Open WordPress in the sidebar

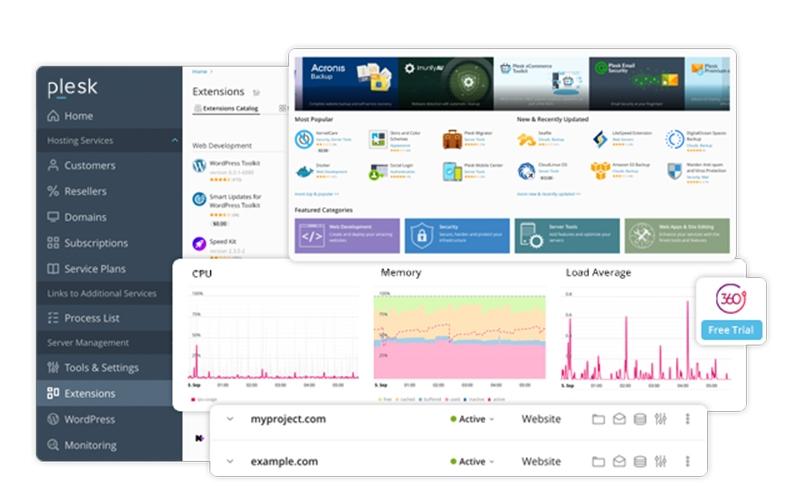pos(81,419)
